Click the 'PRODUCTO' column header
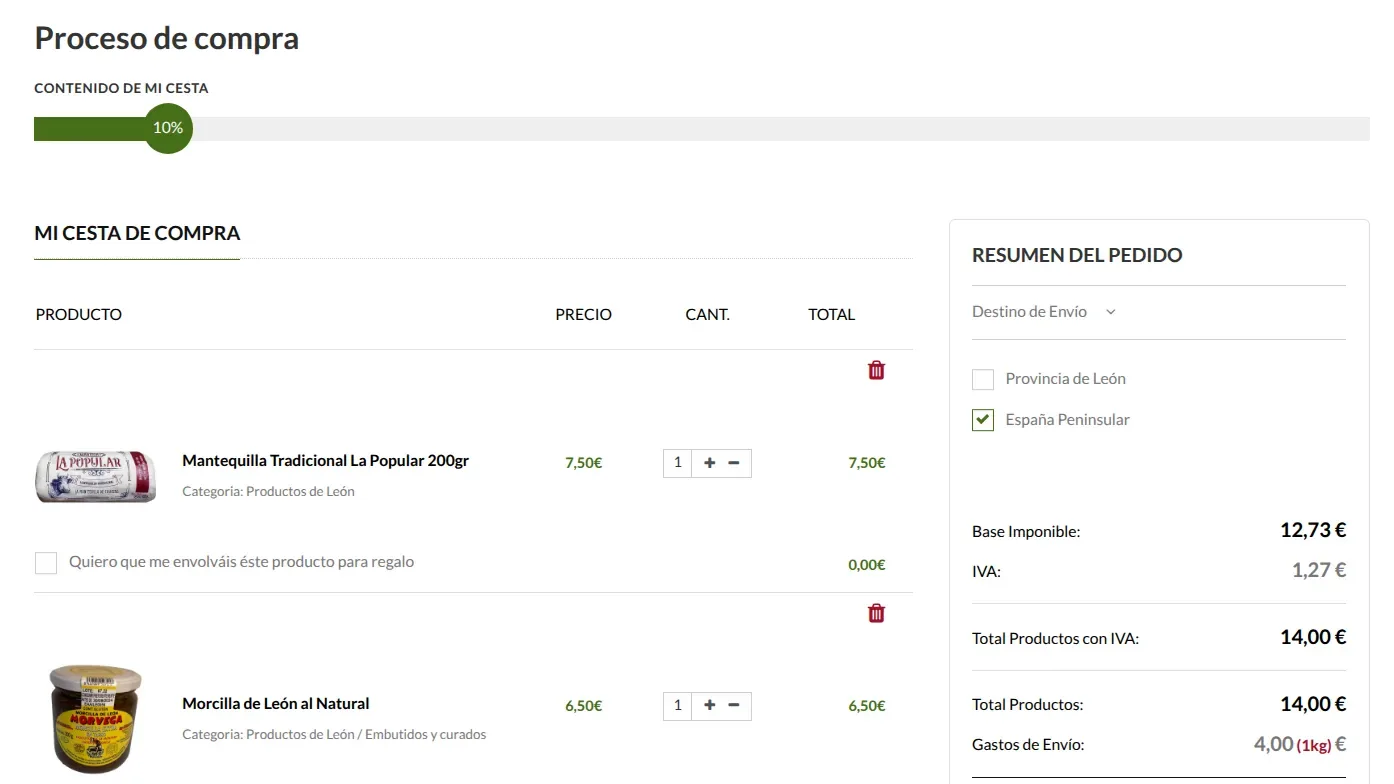The width and height of the screenshot is (1394, 784). tap(79, 314)
